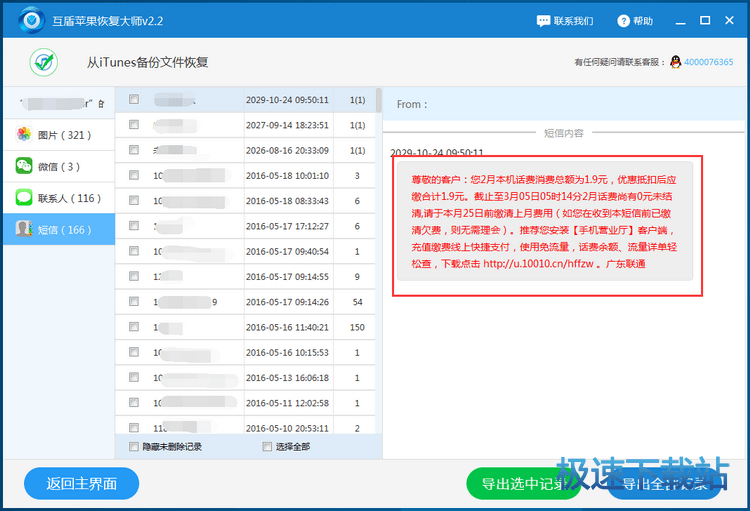The width and height of the screenshot is (750, 511).
Task: Click the 返回主界面 button
Action: tap(81, 483)
